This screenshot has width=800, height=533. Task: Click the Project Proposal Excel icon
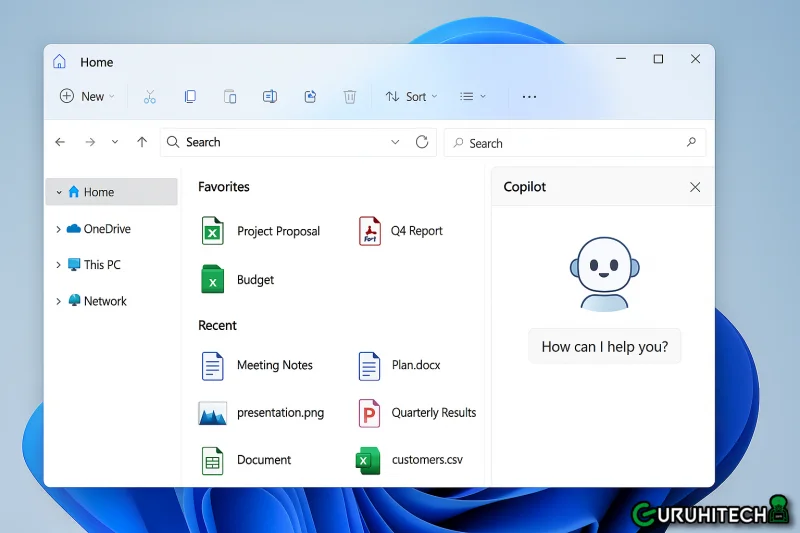[212, 231]
